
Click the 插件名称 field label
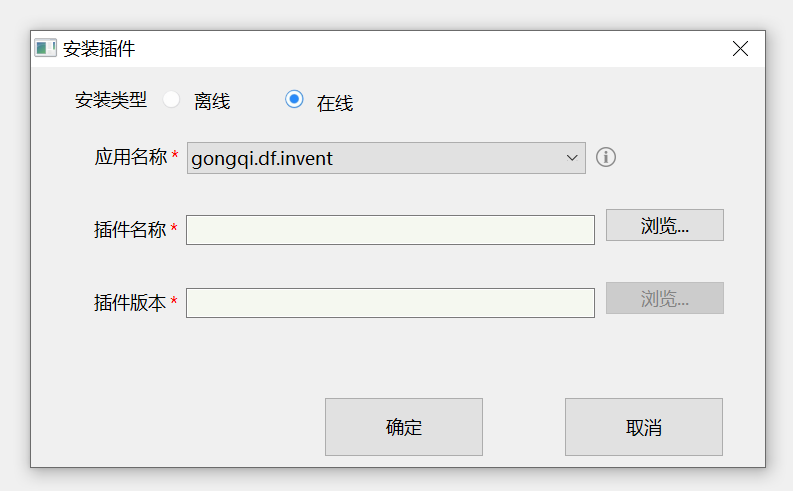click(x=130, y=229)
